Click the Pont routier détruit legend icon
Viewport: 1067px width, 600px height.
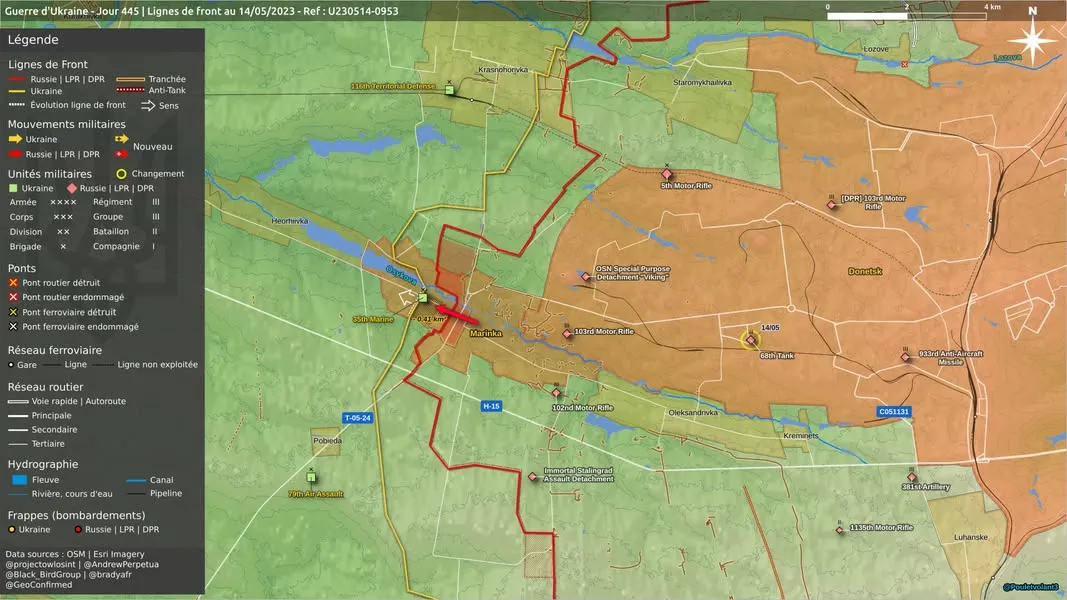13,283
